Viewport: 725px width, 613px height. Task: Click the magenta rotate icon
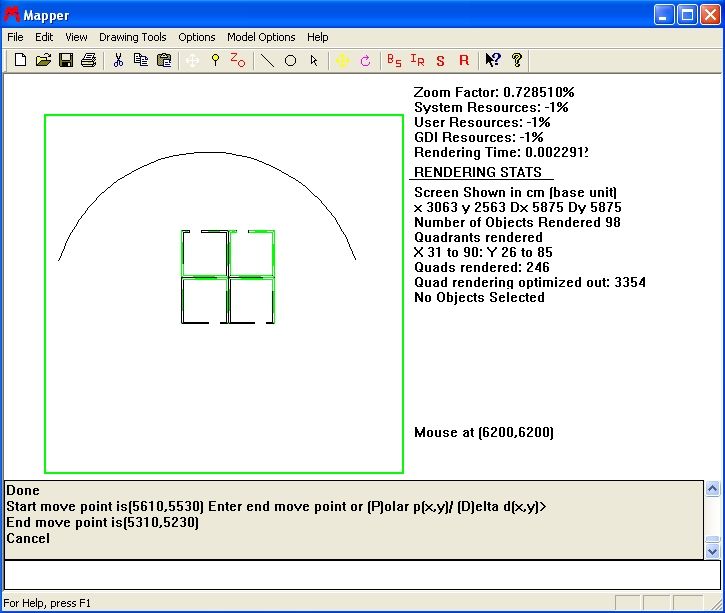coord(365,61)
